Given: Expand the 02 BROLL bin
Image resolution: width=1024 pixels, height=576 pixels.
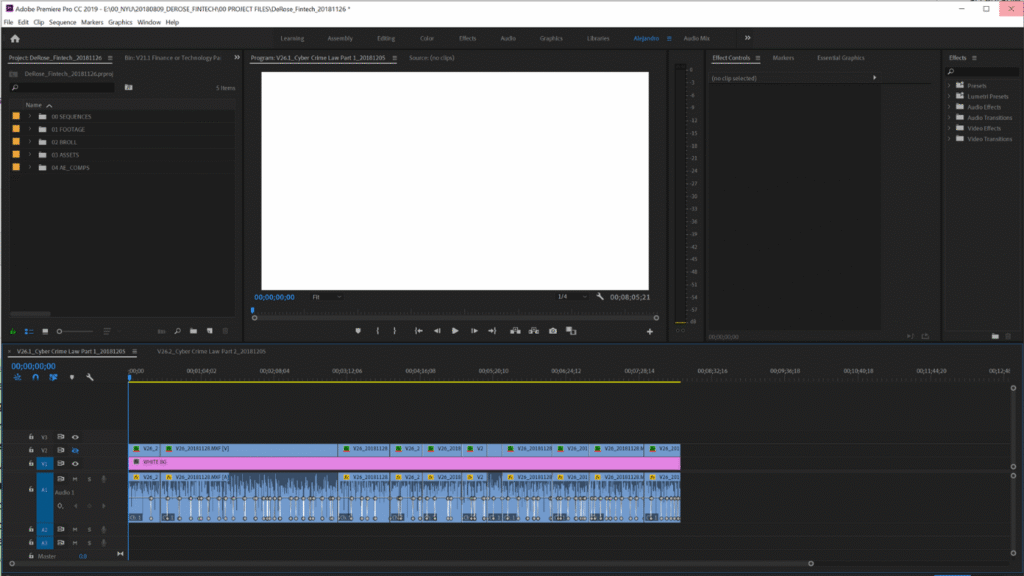Looking at the screenshot, I should (29, 142).
